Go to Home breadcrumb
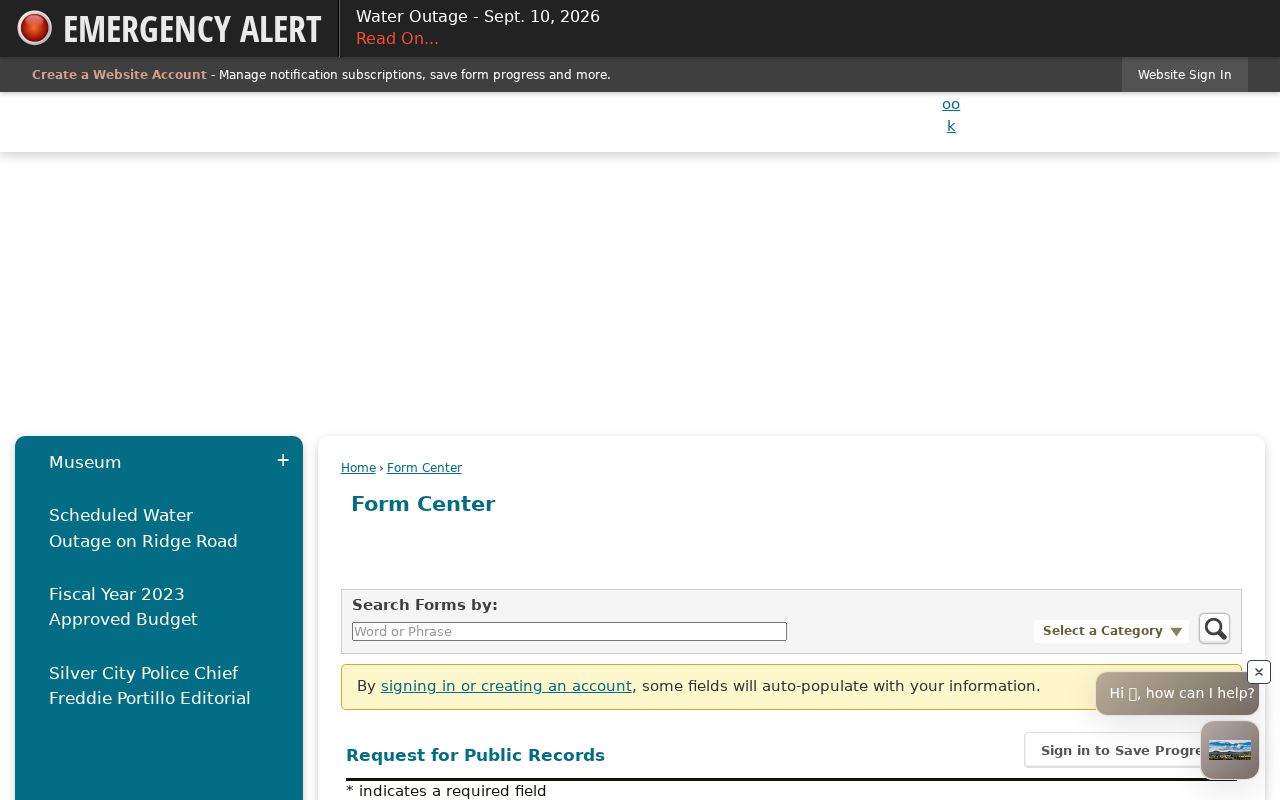 tap(358, 468)
